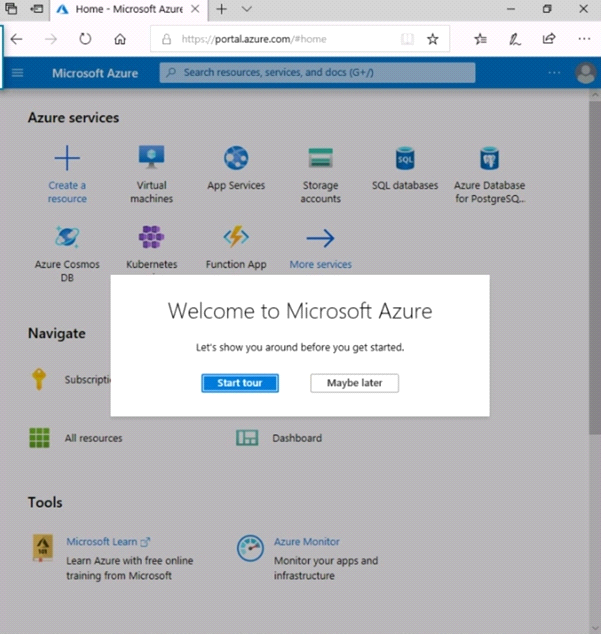Click the site lock security icon
601x634 pixels.
(166, 39)
